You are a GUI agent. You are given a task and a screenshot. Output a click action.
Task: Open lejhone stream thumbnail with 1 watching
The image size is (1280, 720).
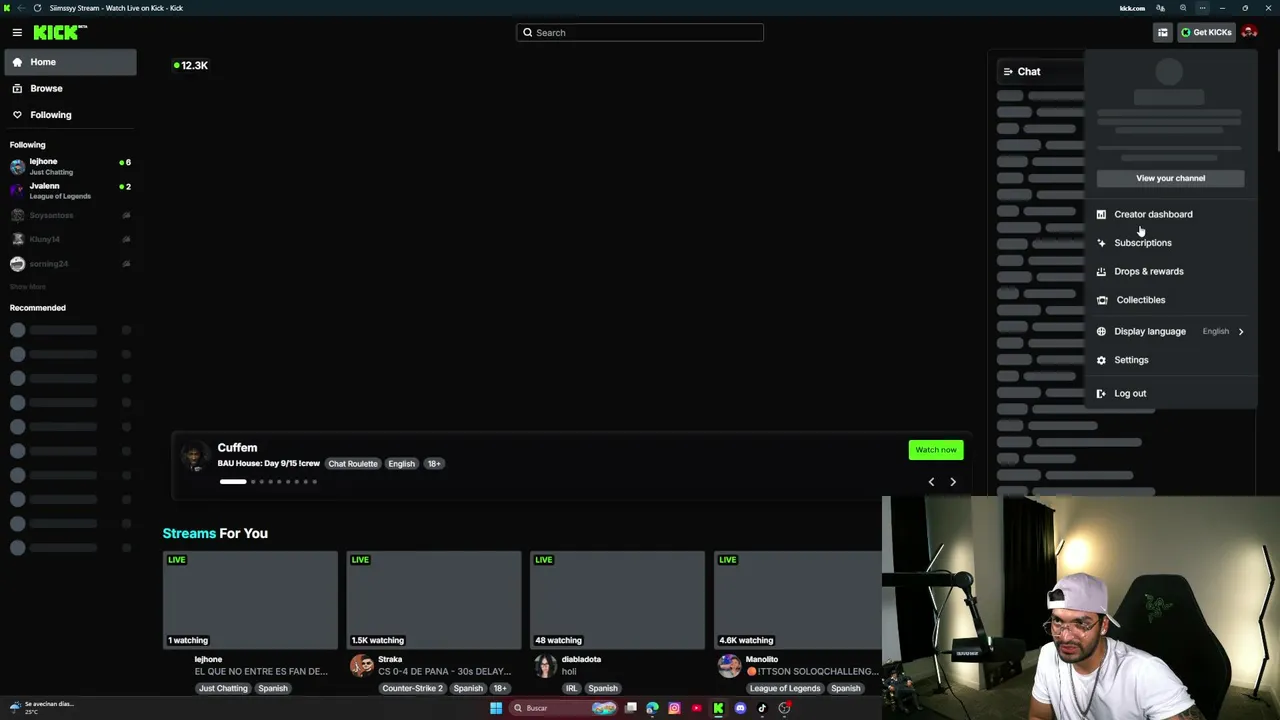click(250, 600)
